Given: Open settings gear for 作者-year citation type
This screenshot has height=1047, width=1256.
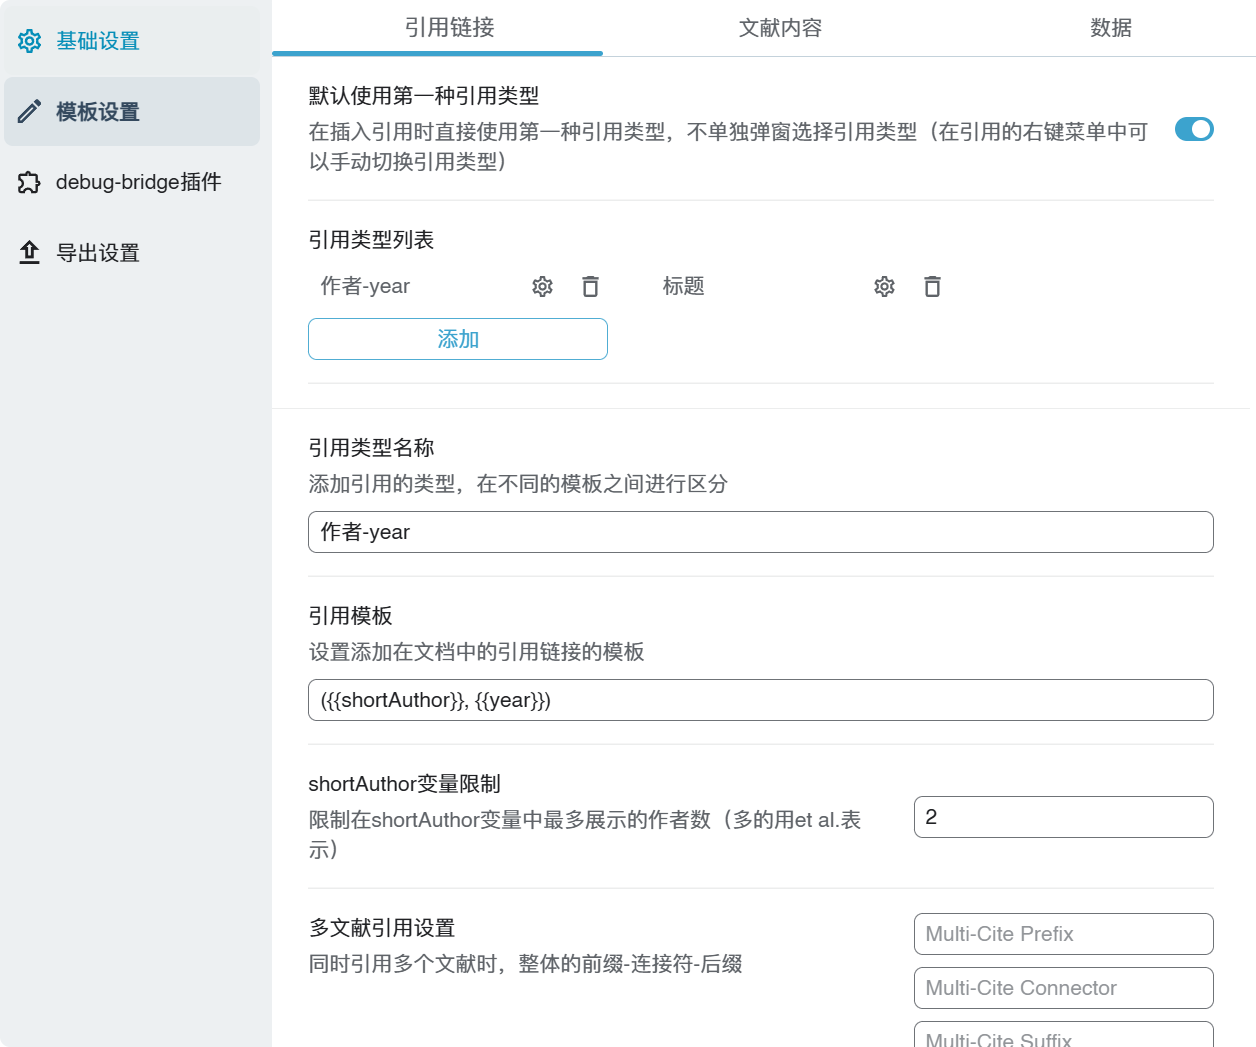Looking at the screenshot, I should click(542, 287).
